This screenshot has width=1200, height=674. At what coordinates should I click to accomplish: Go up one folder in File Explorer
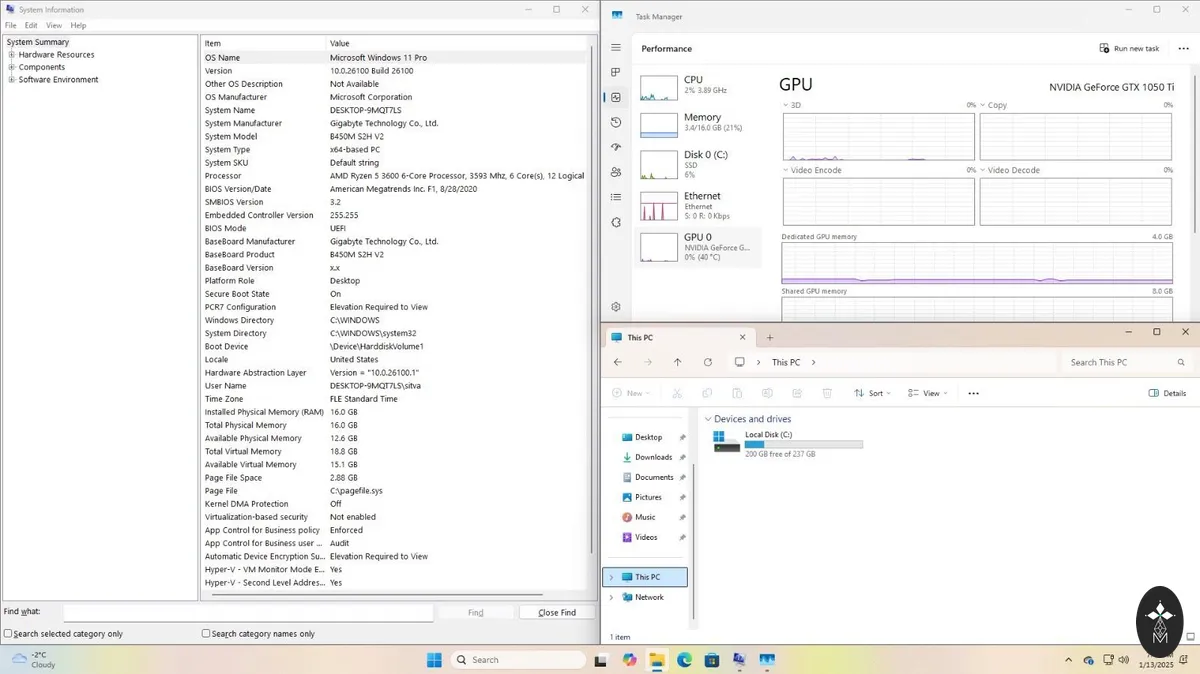tap(677, 362)
